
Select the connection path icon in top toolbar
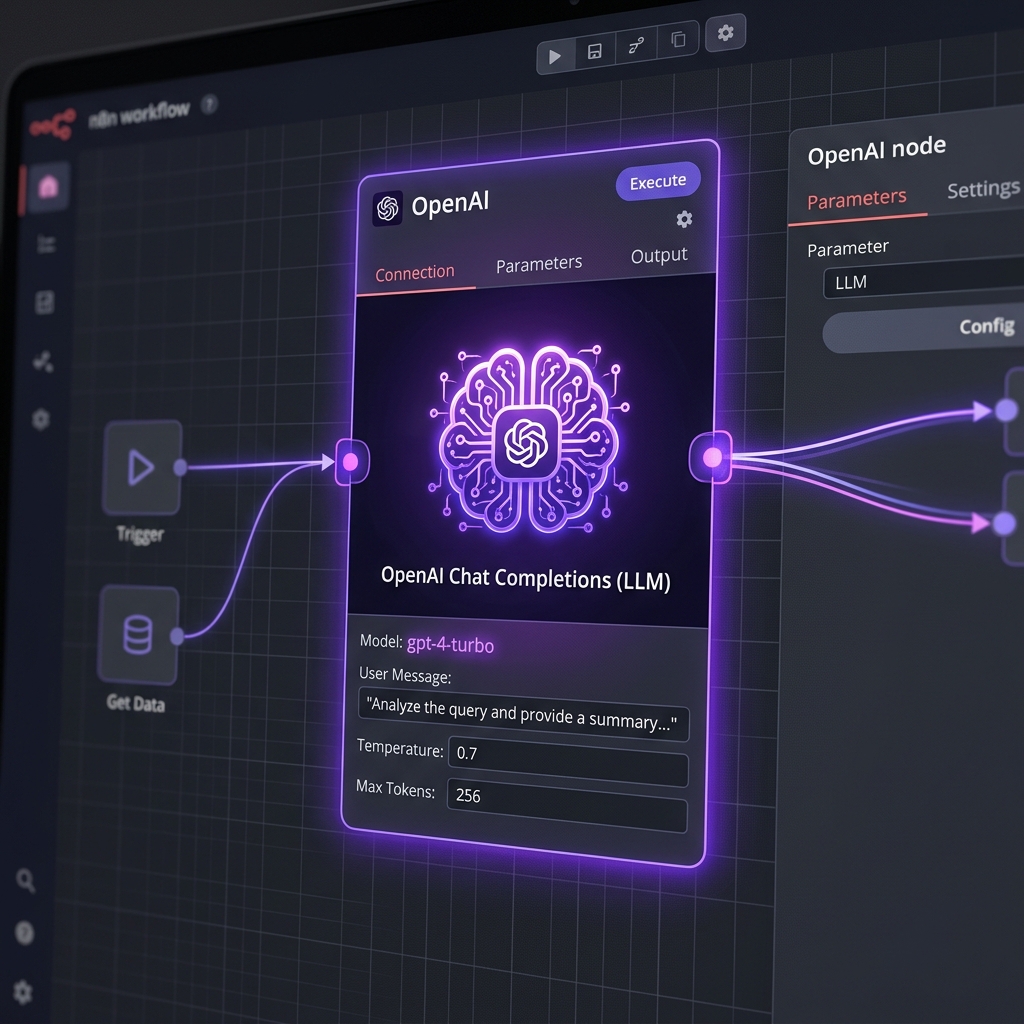coord(635,45)
